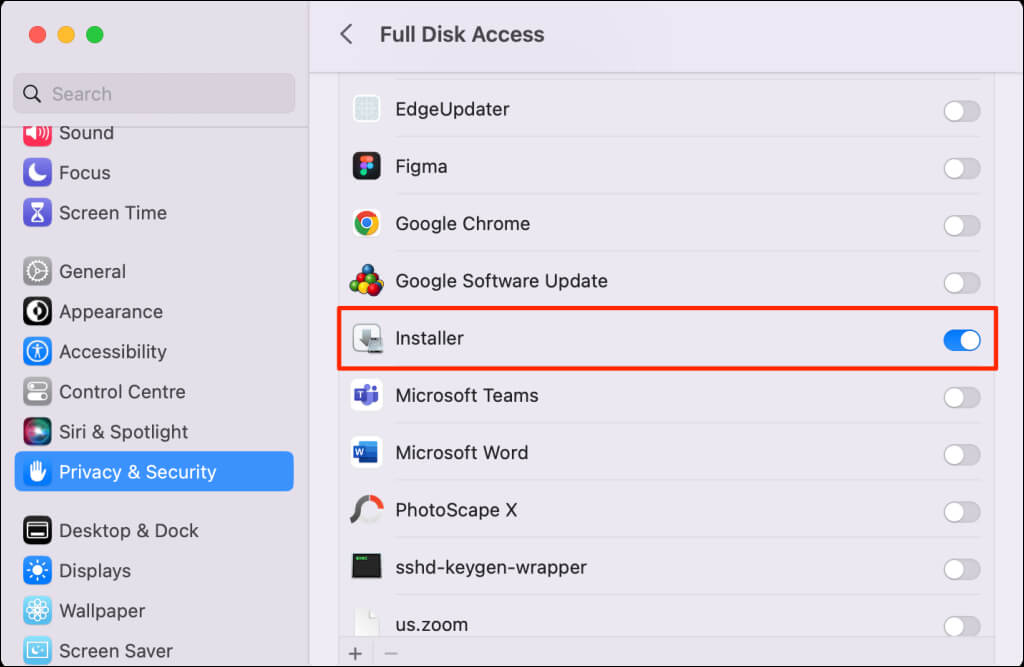Click the us.zoom document icon

point(366,623)
